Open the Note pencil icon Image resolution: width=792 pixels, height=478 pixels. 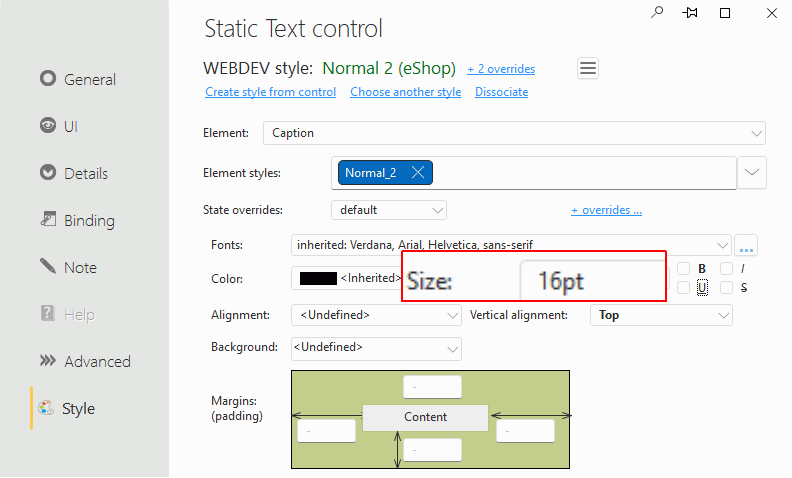(x=48, y=266)
